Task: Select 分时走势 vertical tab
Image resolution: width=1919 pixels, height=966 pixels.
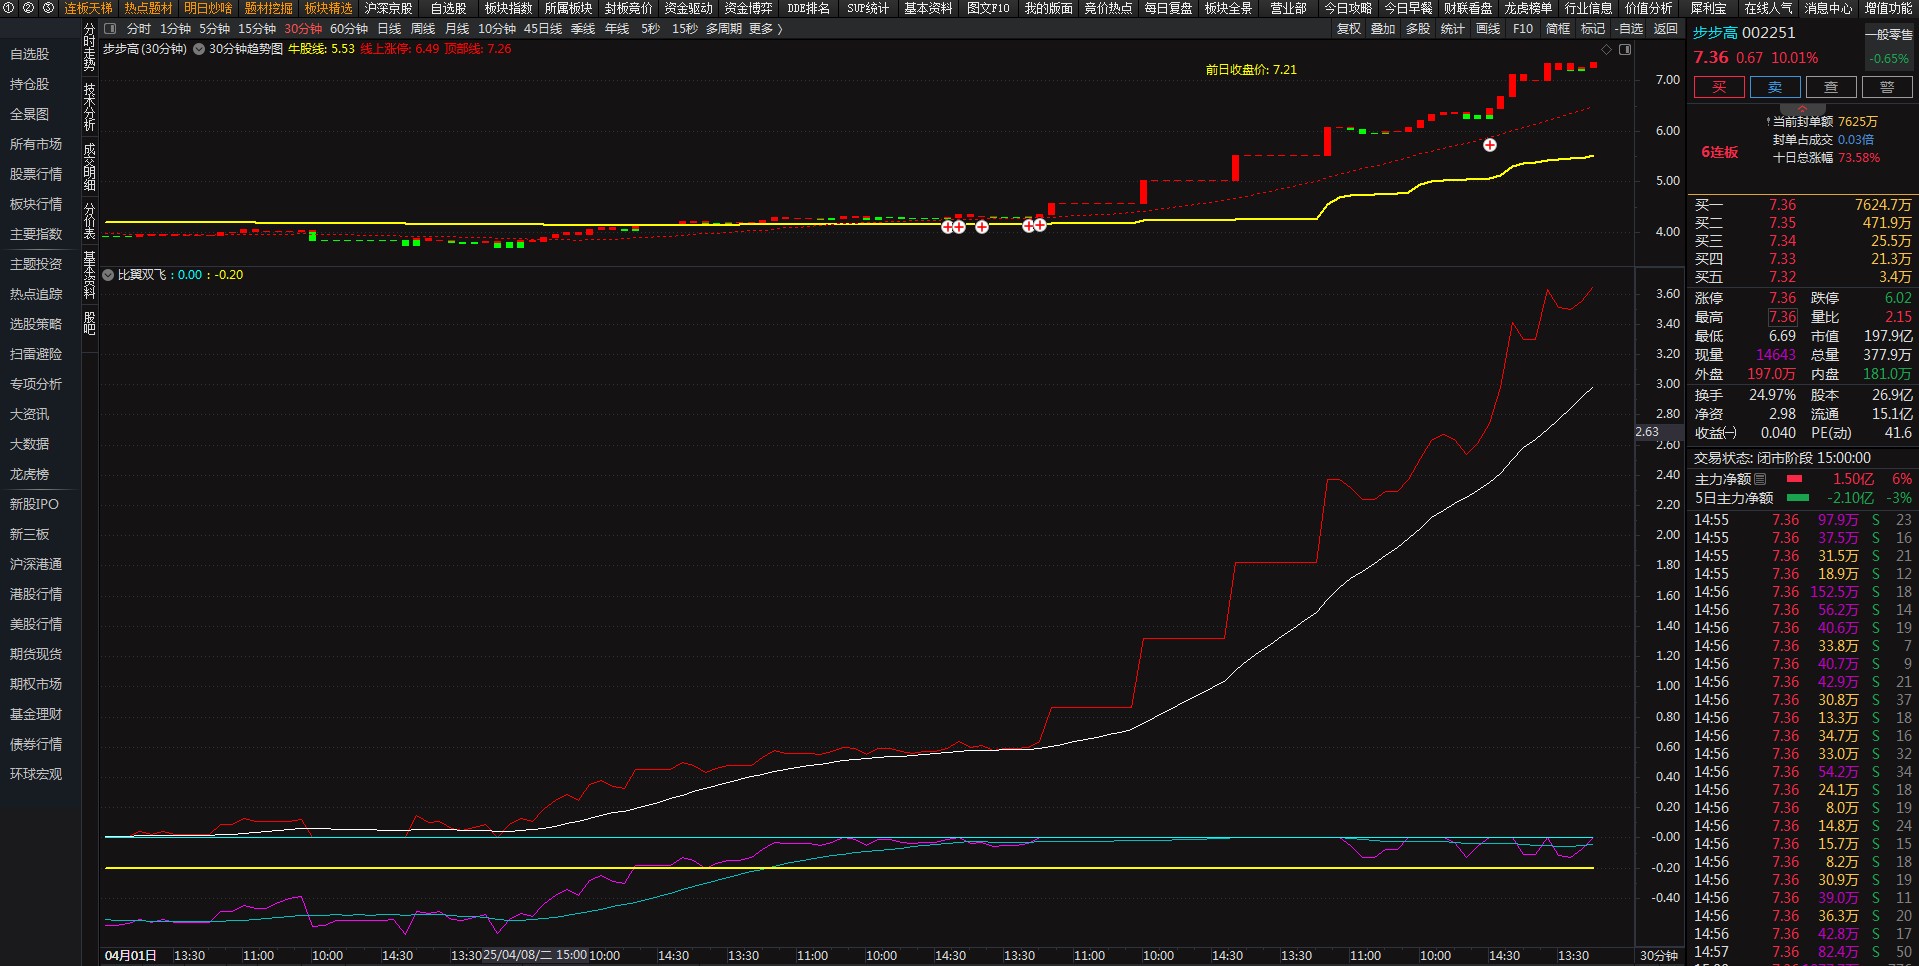Action: (x=89, y=48)
